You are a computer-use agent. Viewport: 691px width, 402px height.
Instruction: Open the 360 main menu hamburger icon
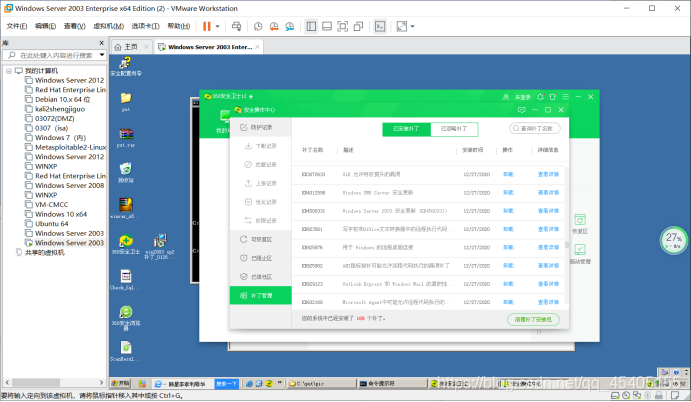coord(565,97)
